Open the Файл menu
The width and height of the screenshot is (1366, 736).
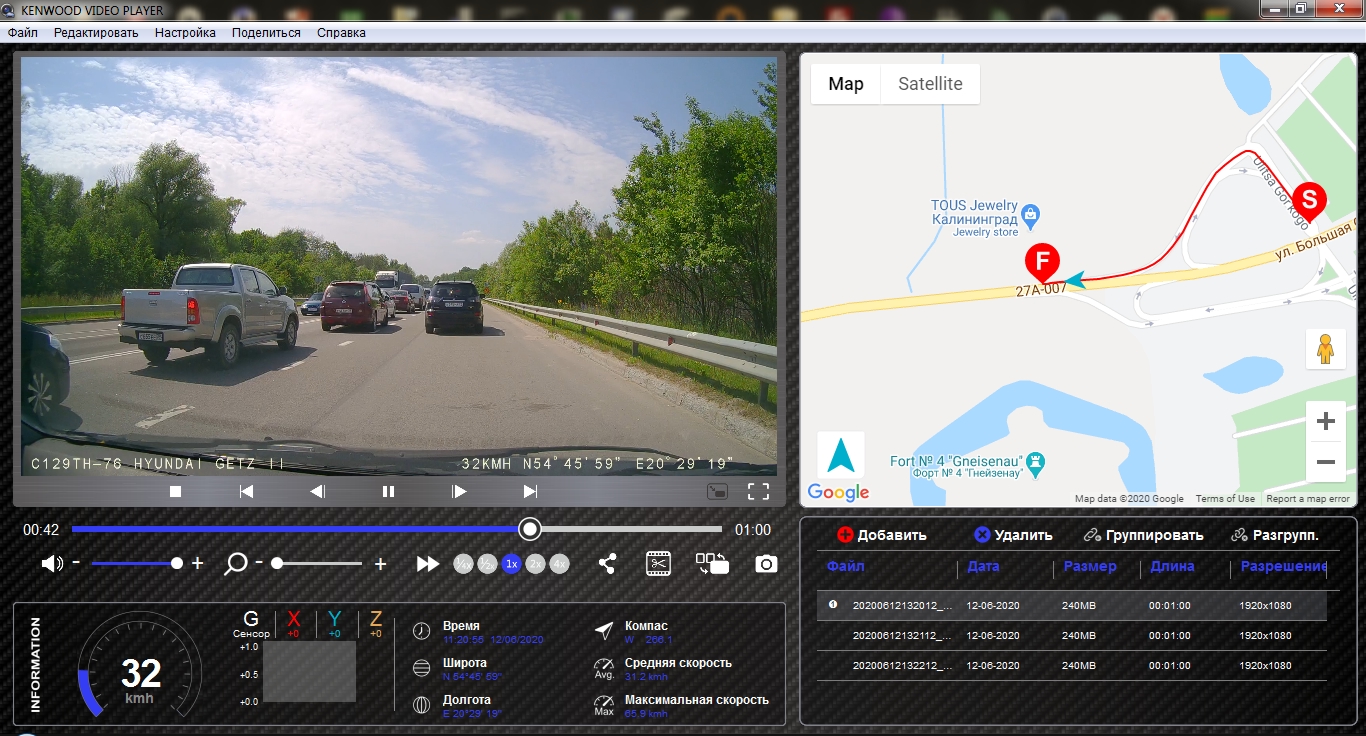23,33
